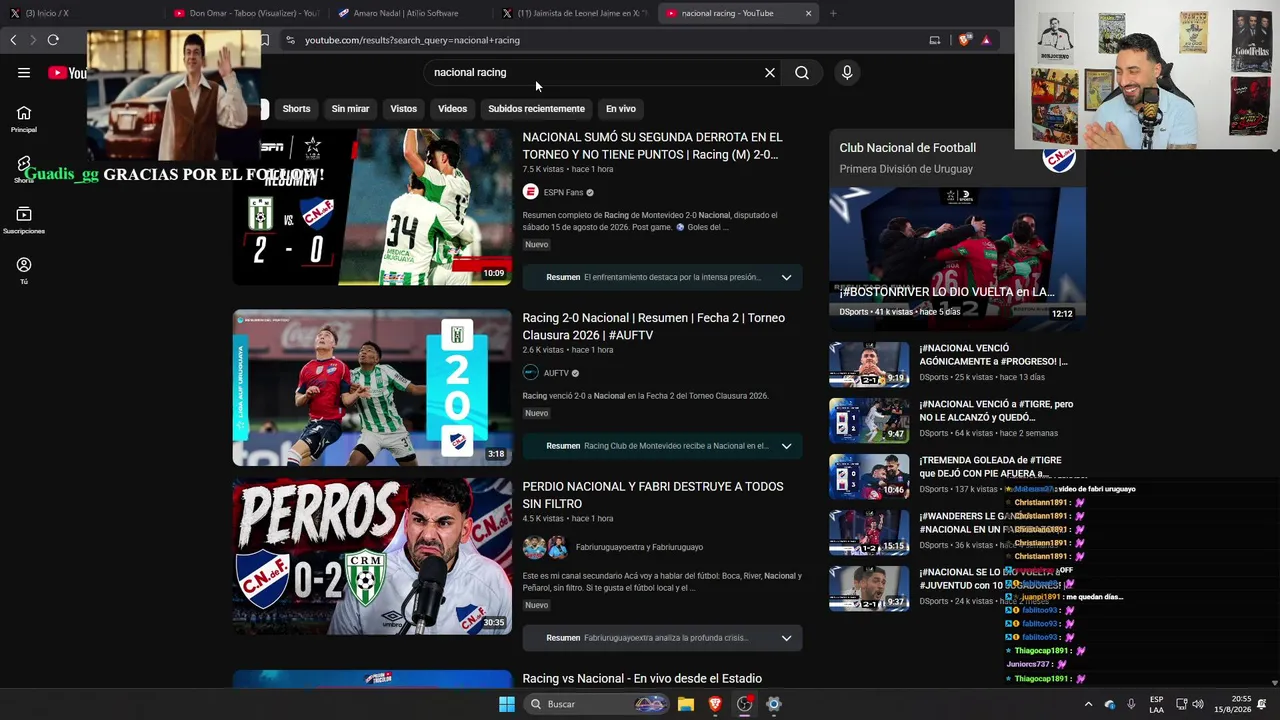
Task: Click the Brave Rewards triangle icon
Action: [x=986, y=40]
